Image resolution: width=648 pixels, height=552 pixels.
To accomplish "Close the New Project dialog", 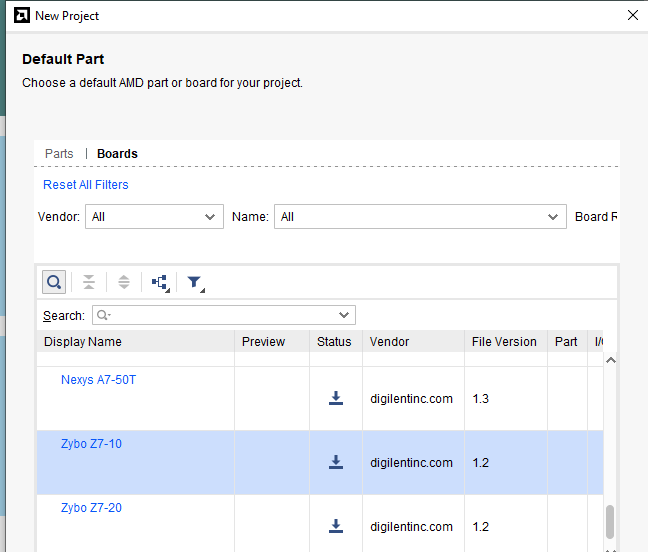I will (632, 15).
